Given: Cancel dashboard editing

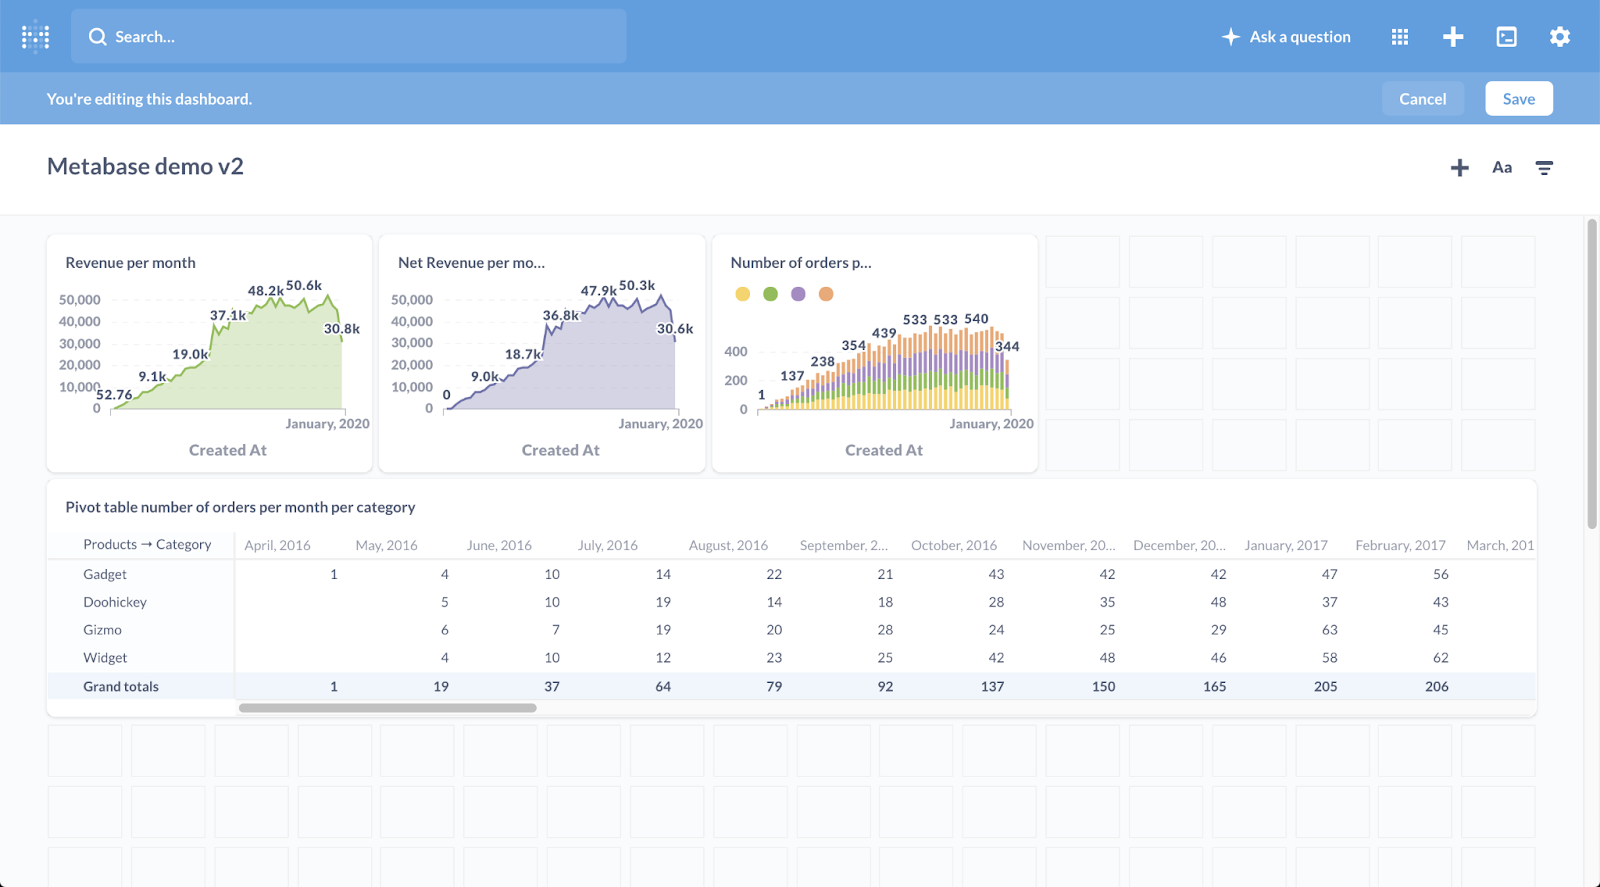Looking at the screenshot, I should point(1422,99).
